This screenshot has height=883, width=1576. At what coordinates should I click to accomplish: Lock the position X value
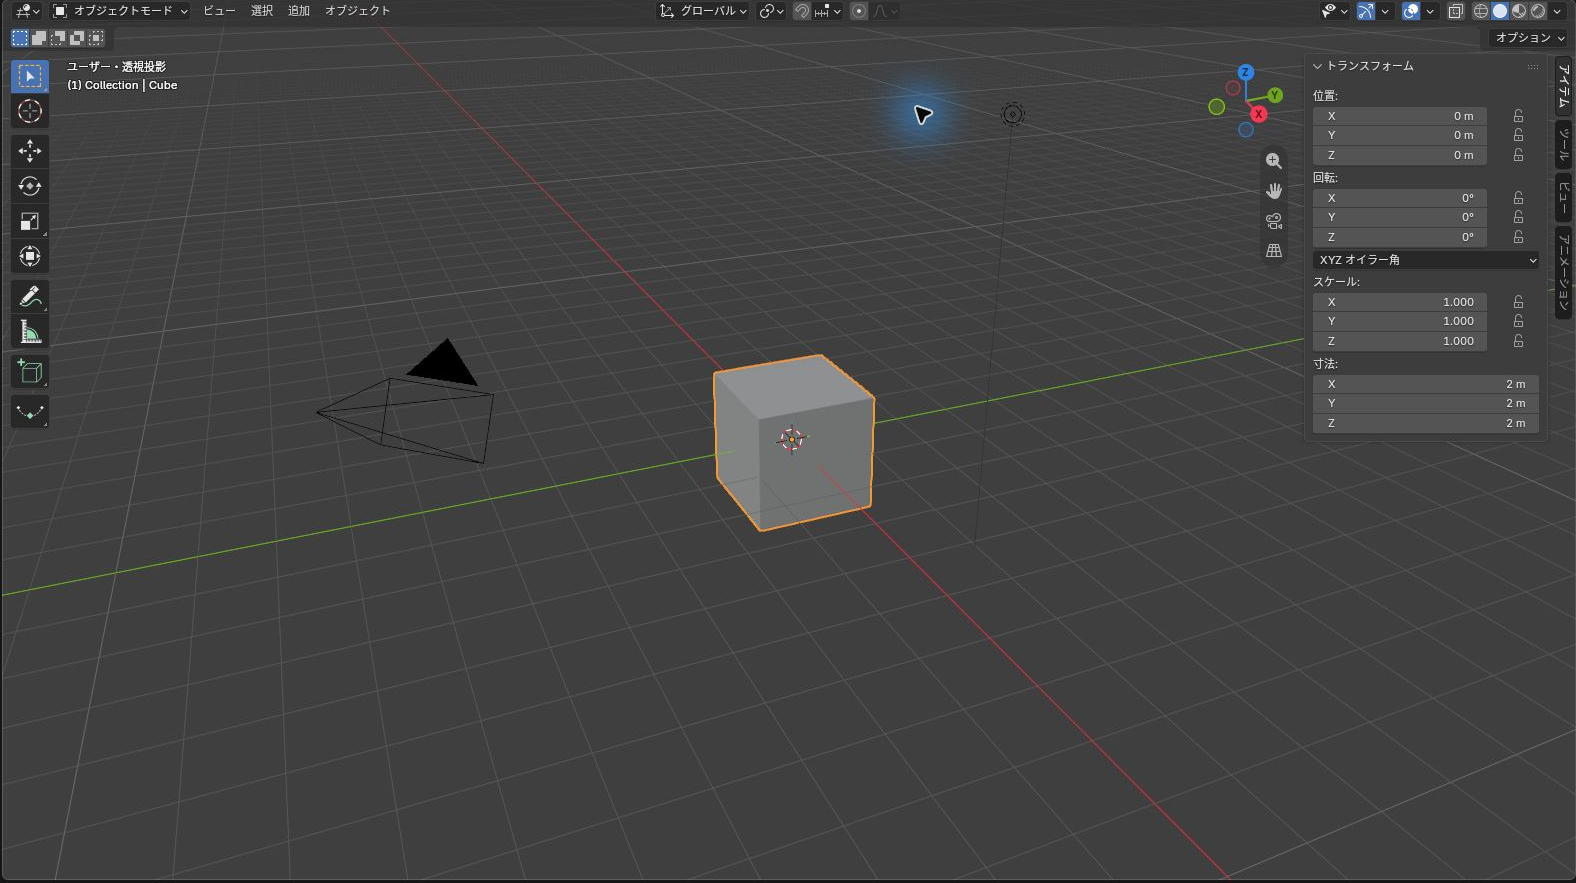[1518, 116]
